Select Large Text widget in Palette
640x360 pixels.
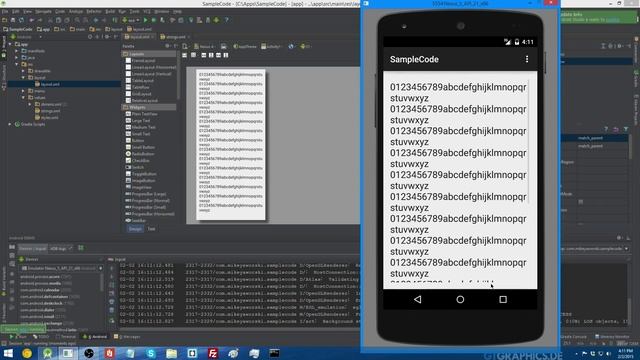138,120
